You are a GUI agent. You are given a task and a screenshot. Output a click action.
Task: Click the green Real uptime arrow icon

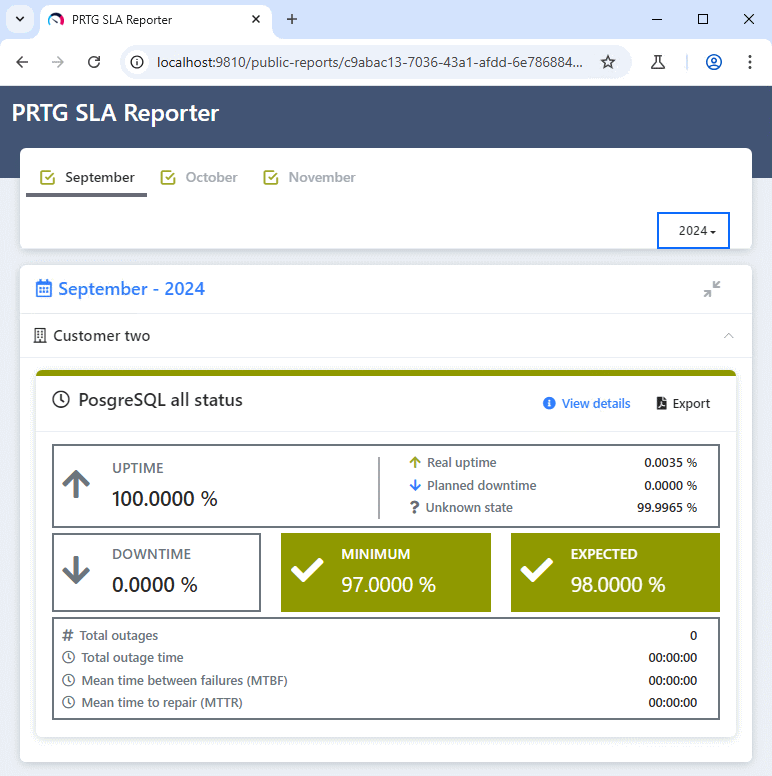(415, 462)
